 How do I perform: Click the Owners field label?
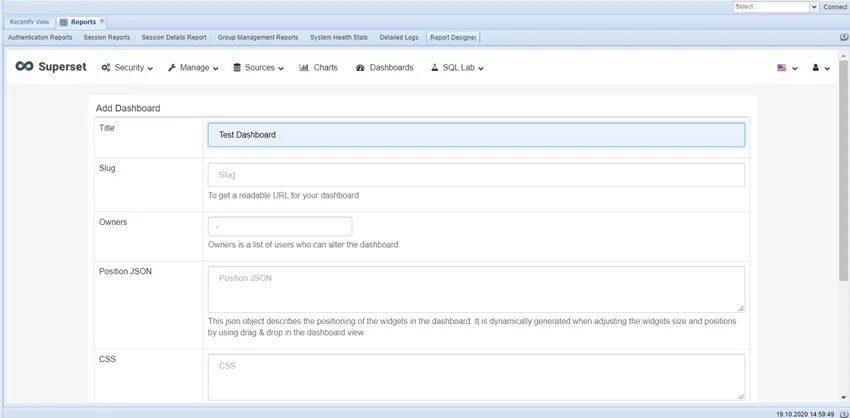(113, 222)
